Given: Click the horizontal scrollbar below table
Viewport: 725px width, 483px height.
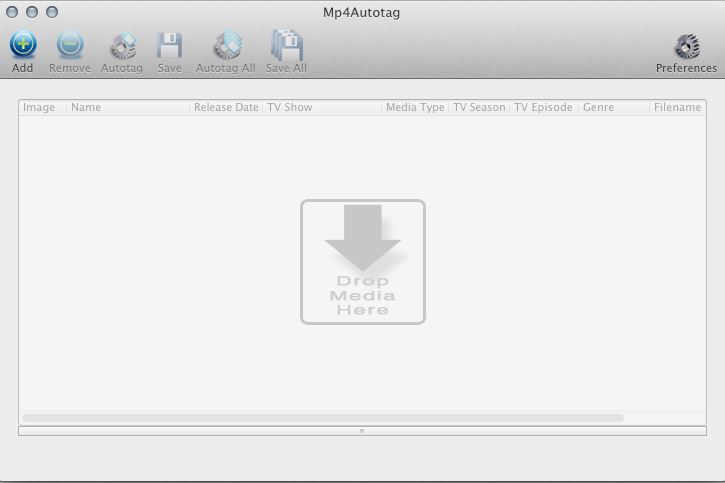Looking at the screenshot, I should (x=322, y=418).
